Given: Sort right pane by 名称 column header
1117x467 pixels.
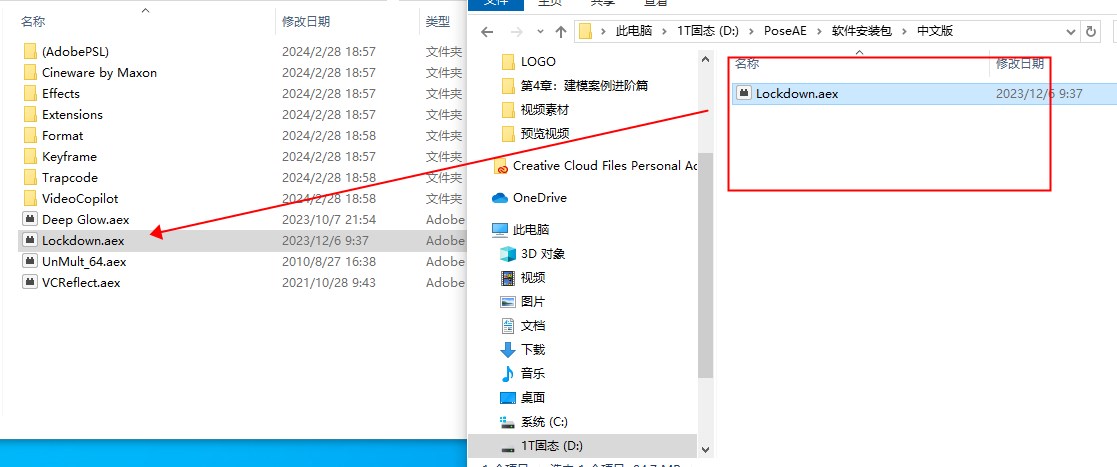Looking at the screenshot, I should 747,64.
